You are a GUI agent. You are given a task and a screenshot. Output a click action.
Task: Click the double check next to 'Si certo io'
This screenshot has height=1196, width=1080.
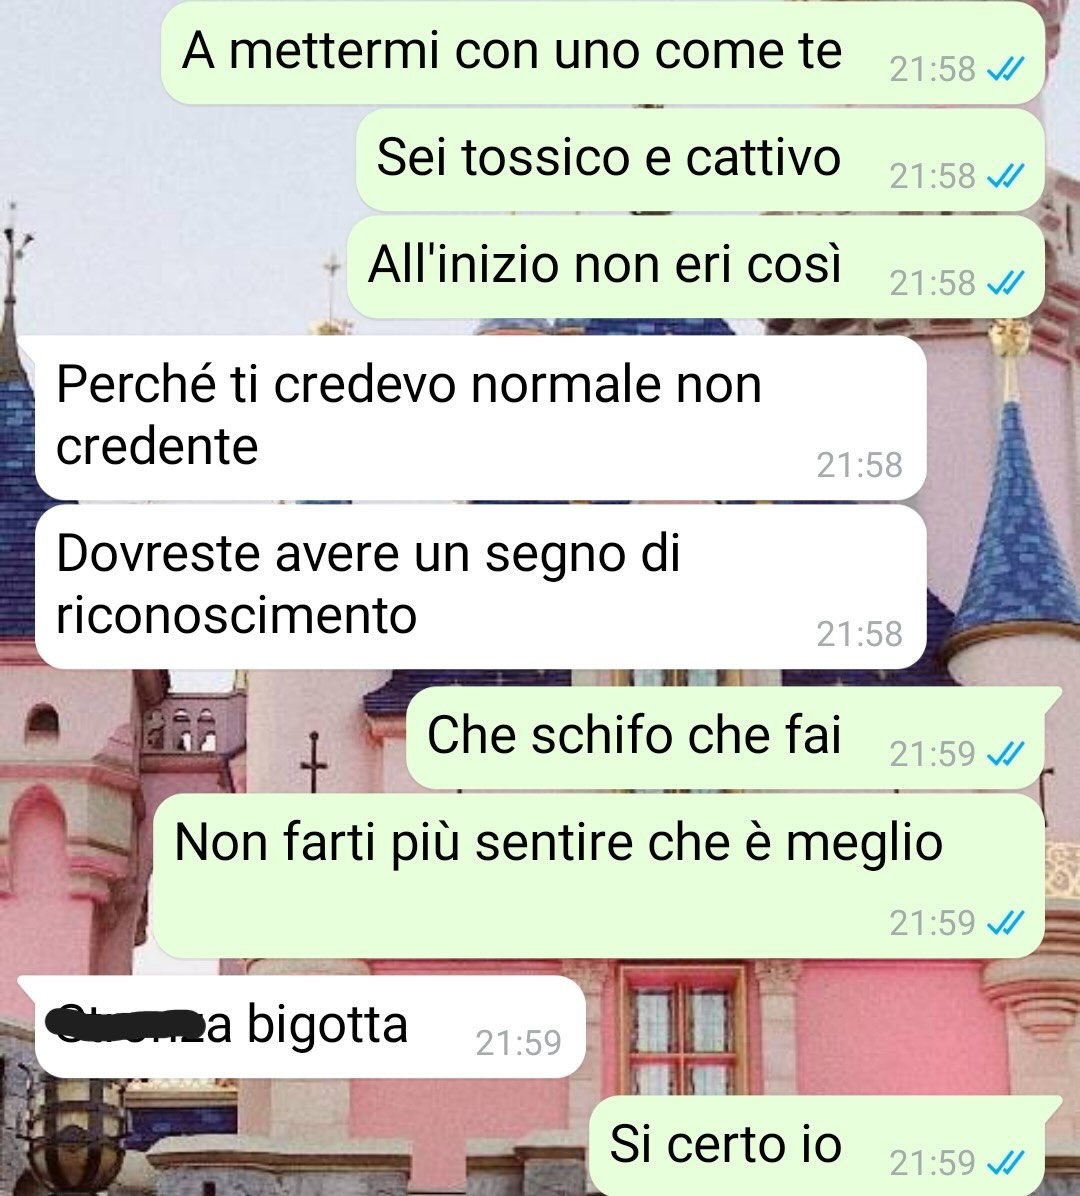tap(1004, 1163)
